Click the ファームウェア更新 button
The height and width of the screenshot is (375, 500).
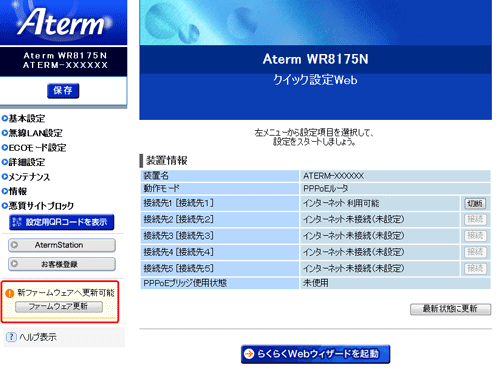tap(59, 307)
